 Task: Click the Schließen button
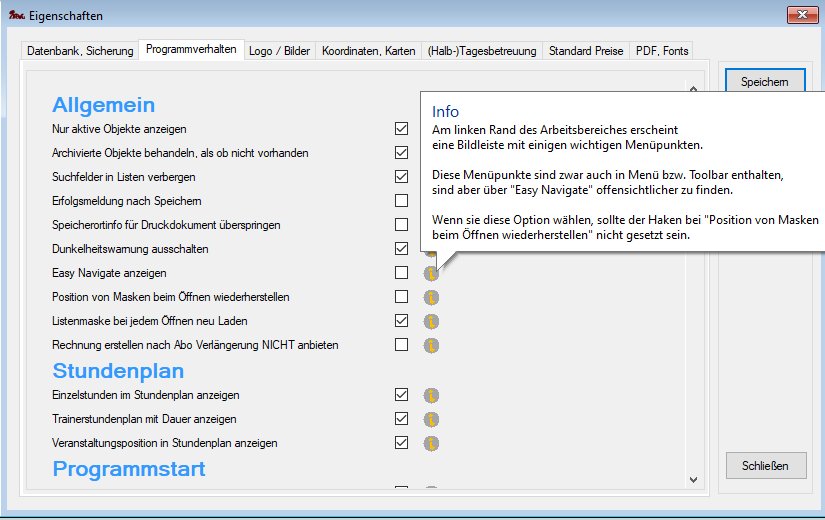[765, 465]
